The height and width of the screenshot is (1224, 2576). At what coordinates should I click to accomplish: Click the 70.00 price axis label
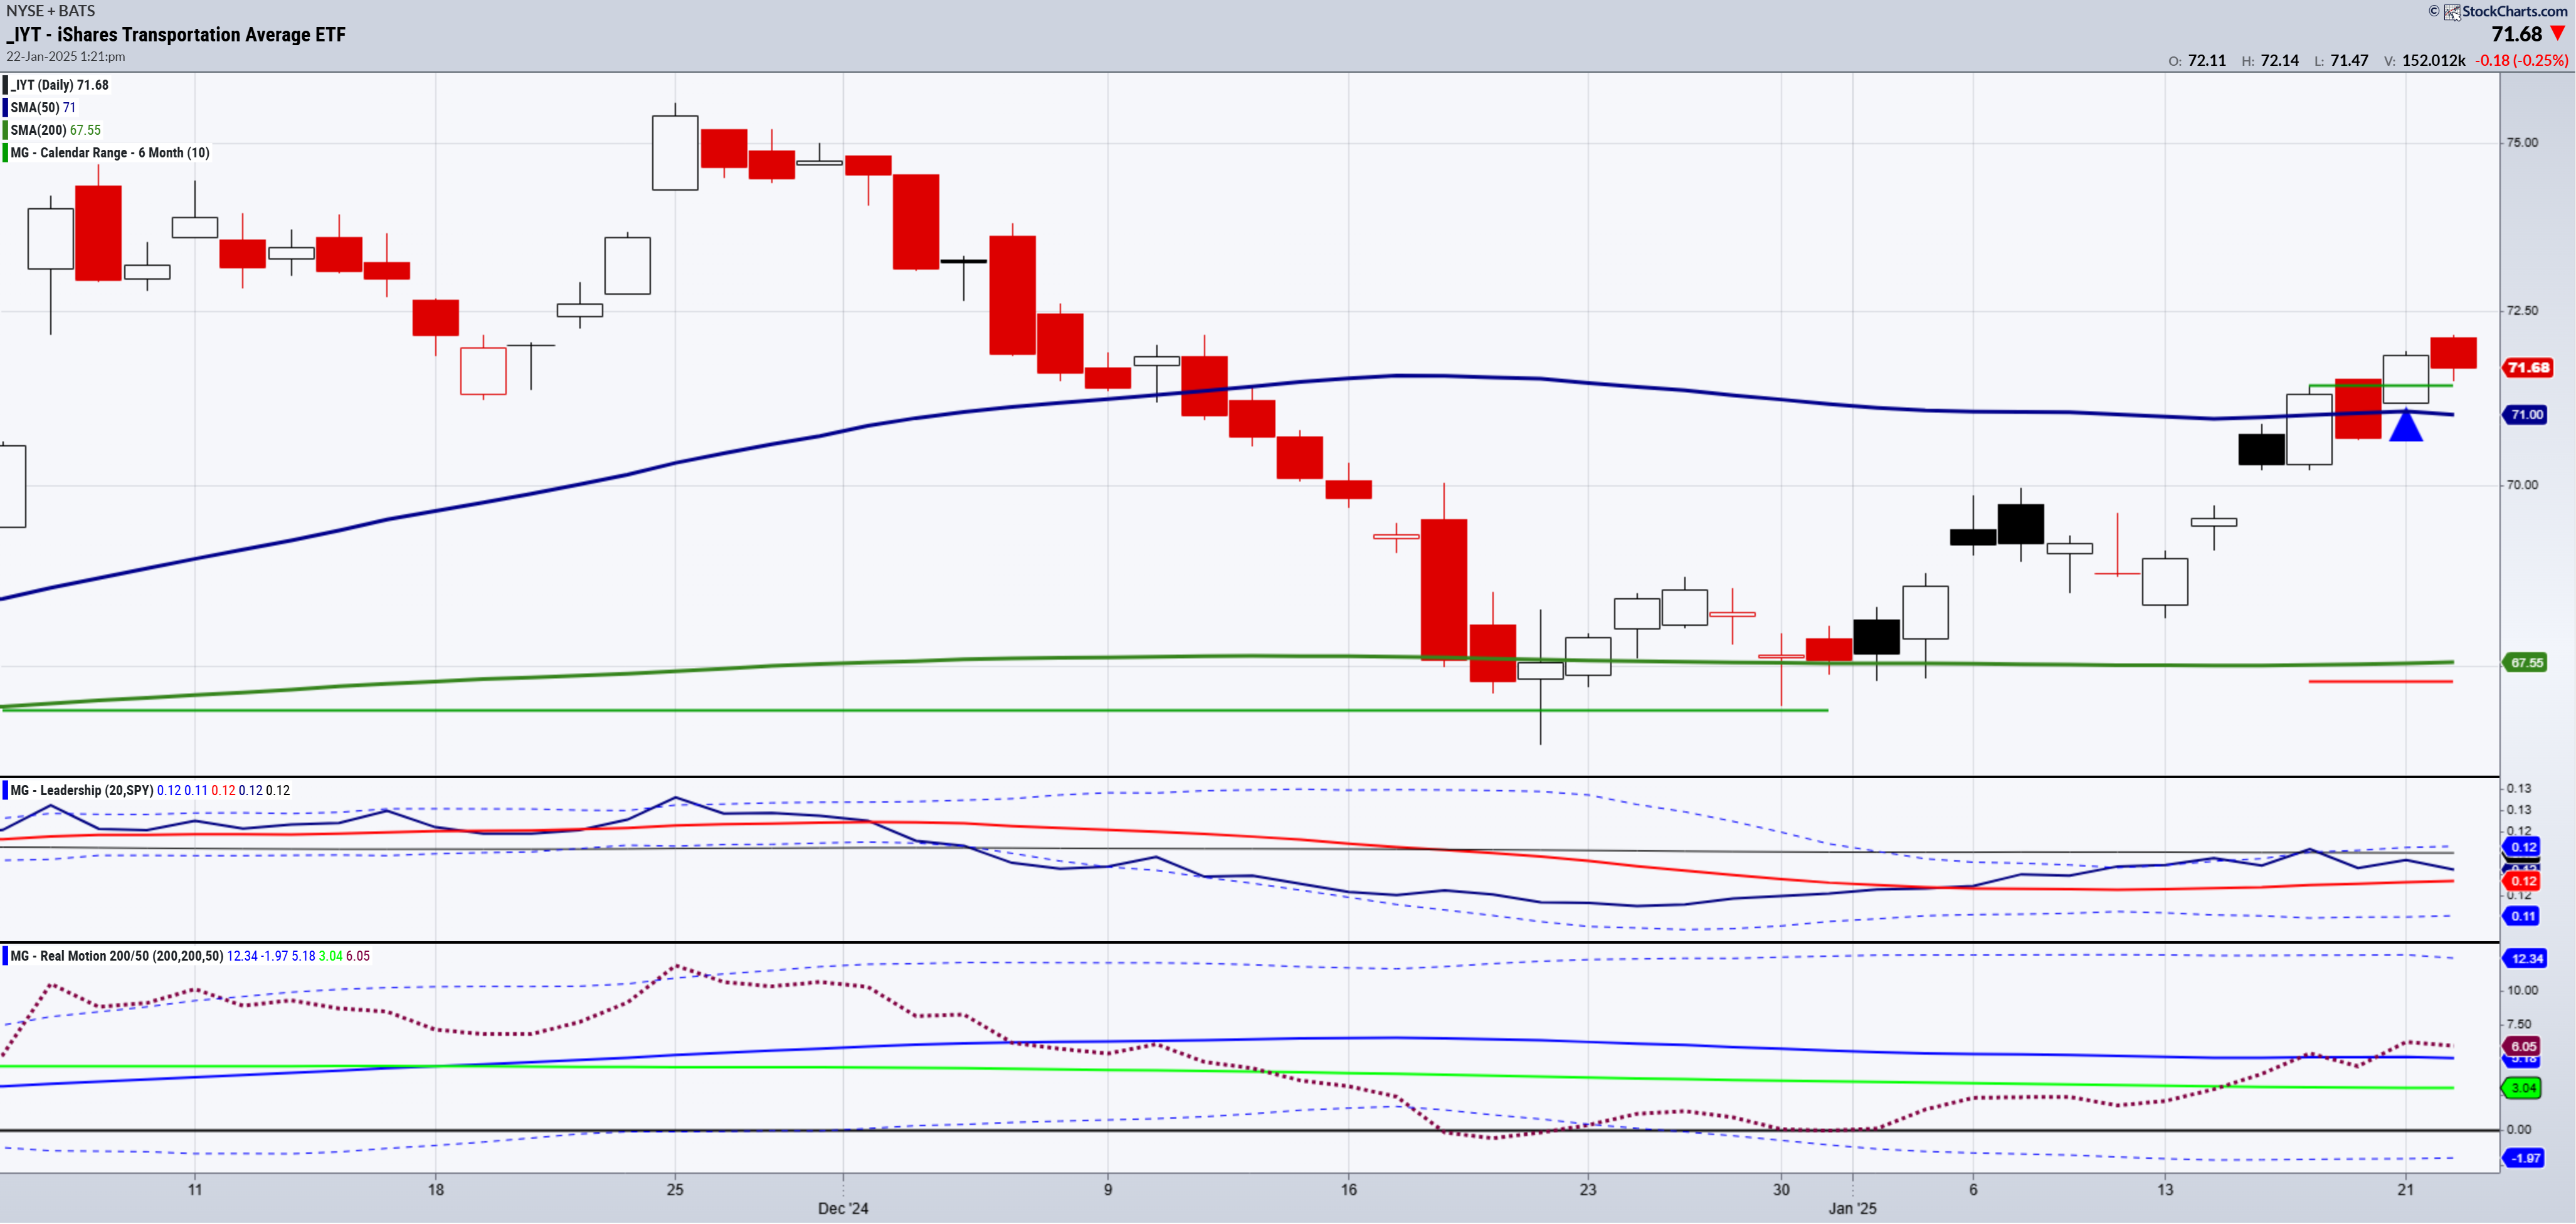[2522, 485]
